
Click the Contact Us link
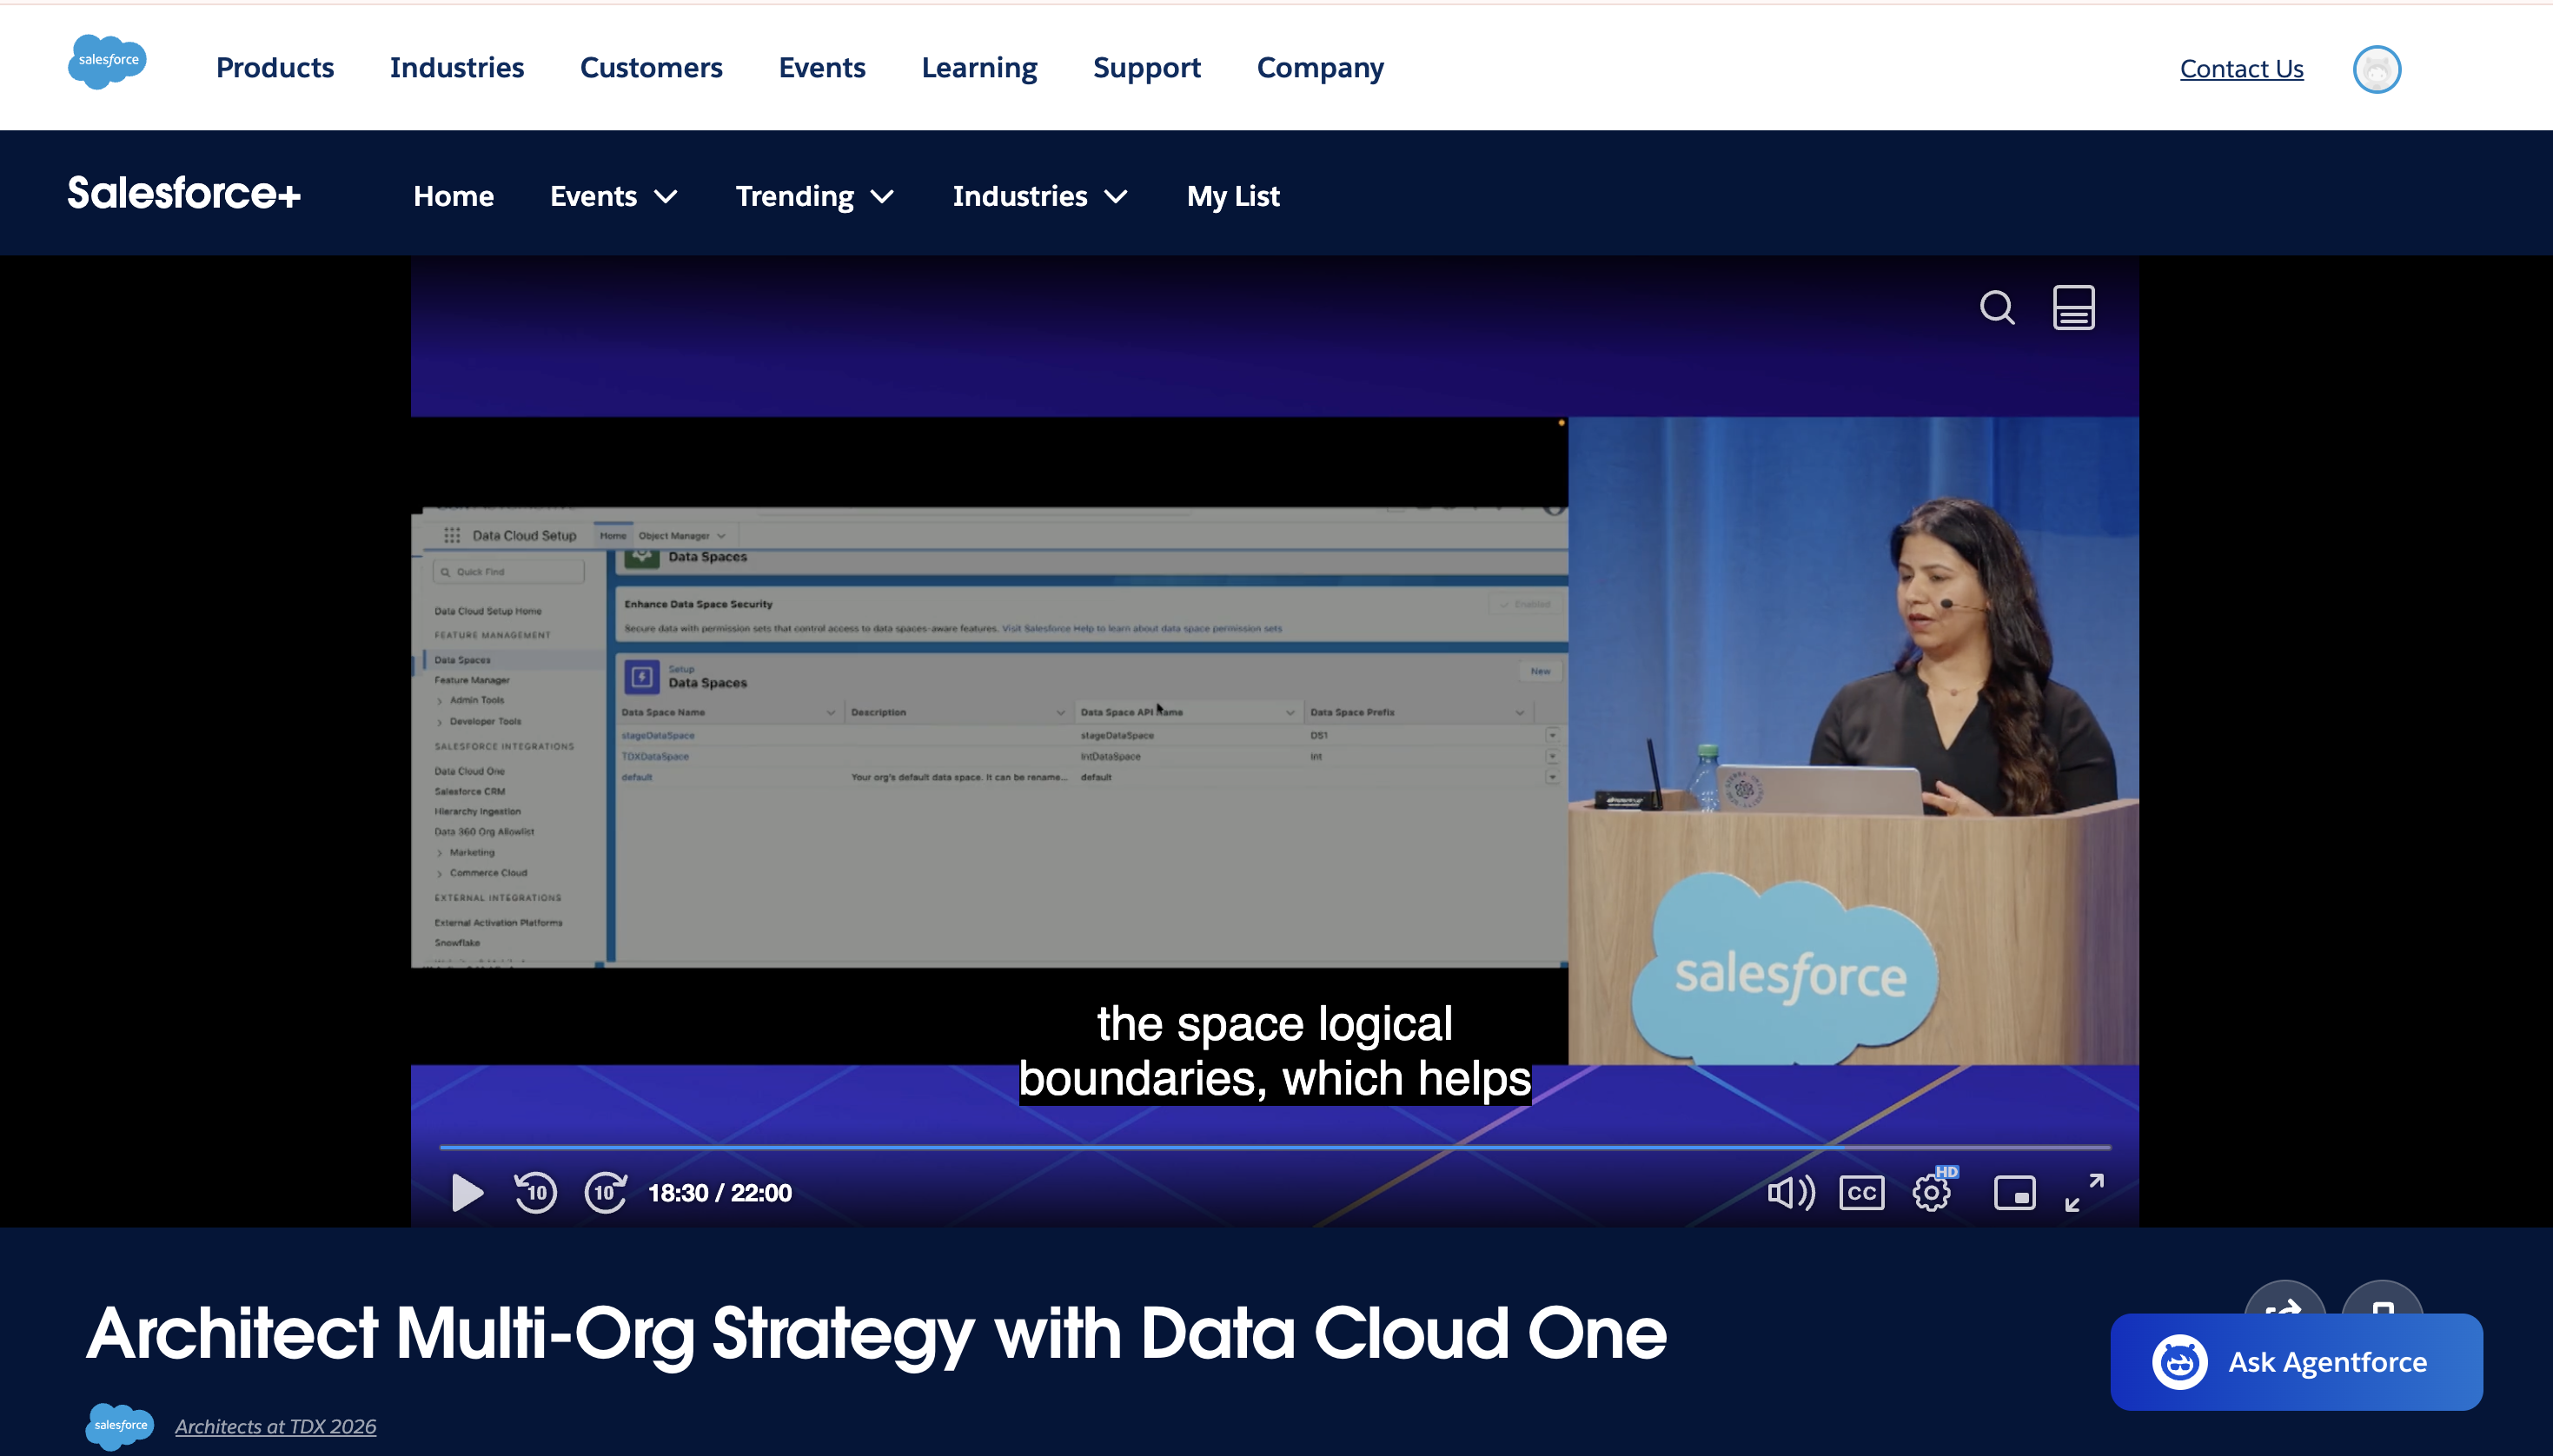click(x=2241, y=69)
